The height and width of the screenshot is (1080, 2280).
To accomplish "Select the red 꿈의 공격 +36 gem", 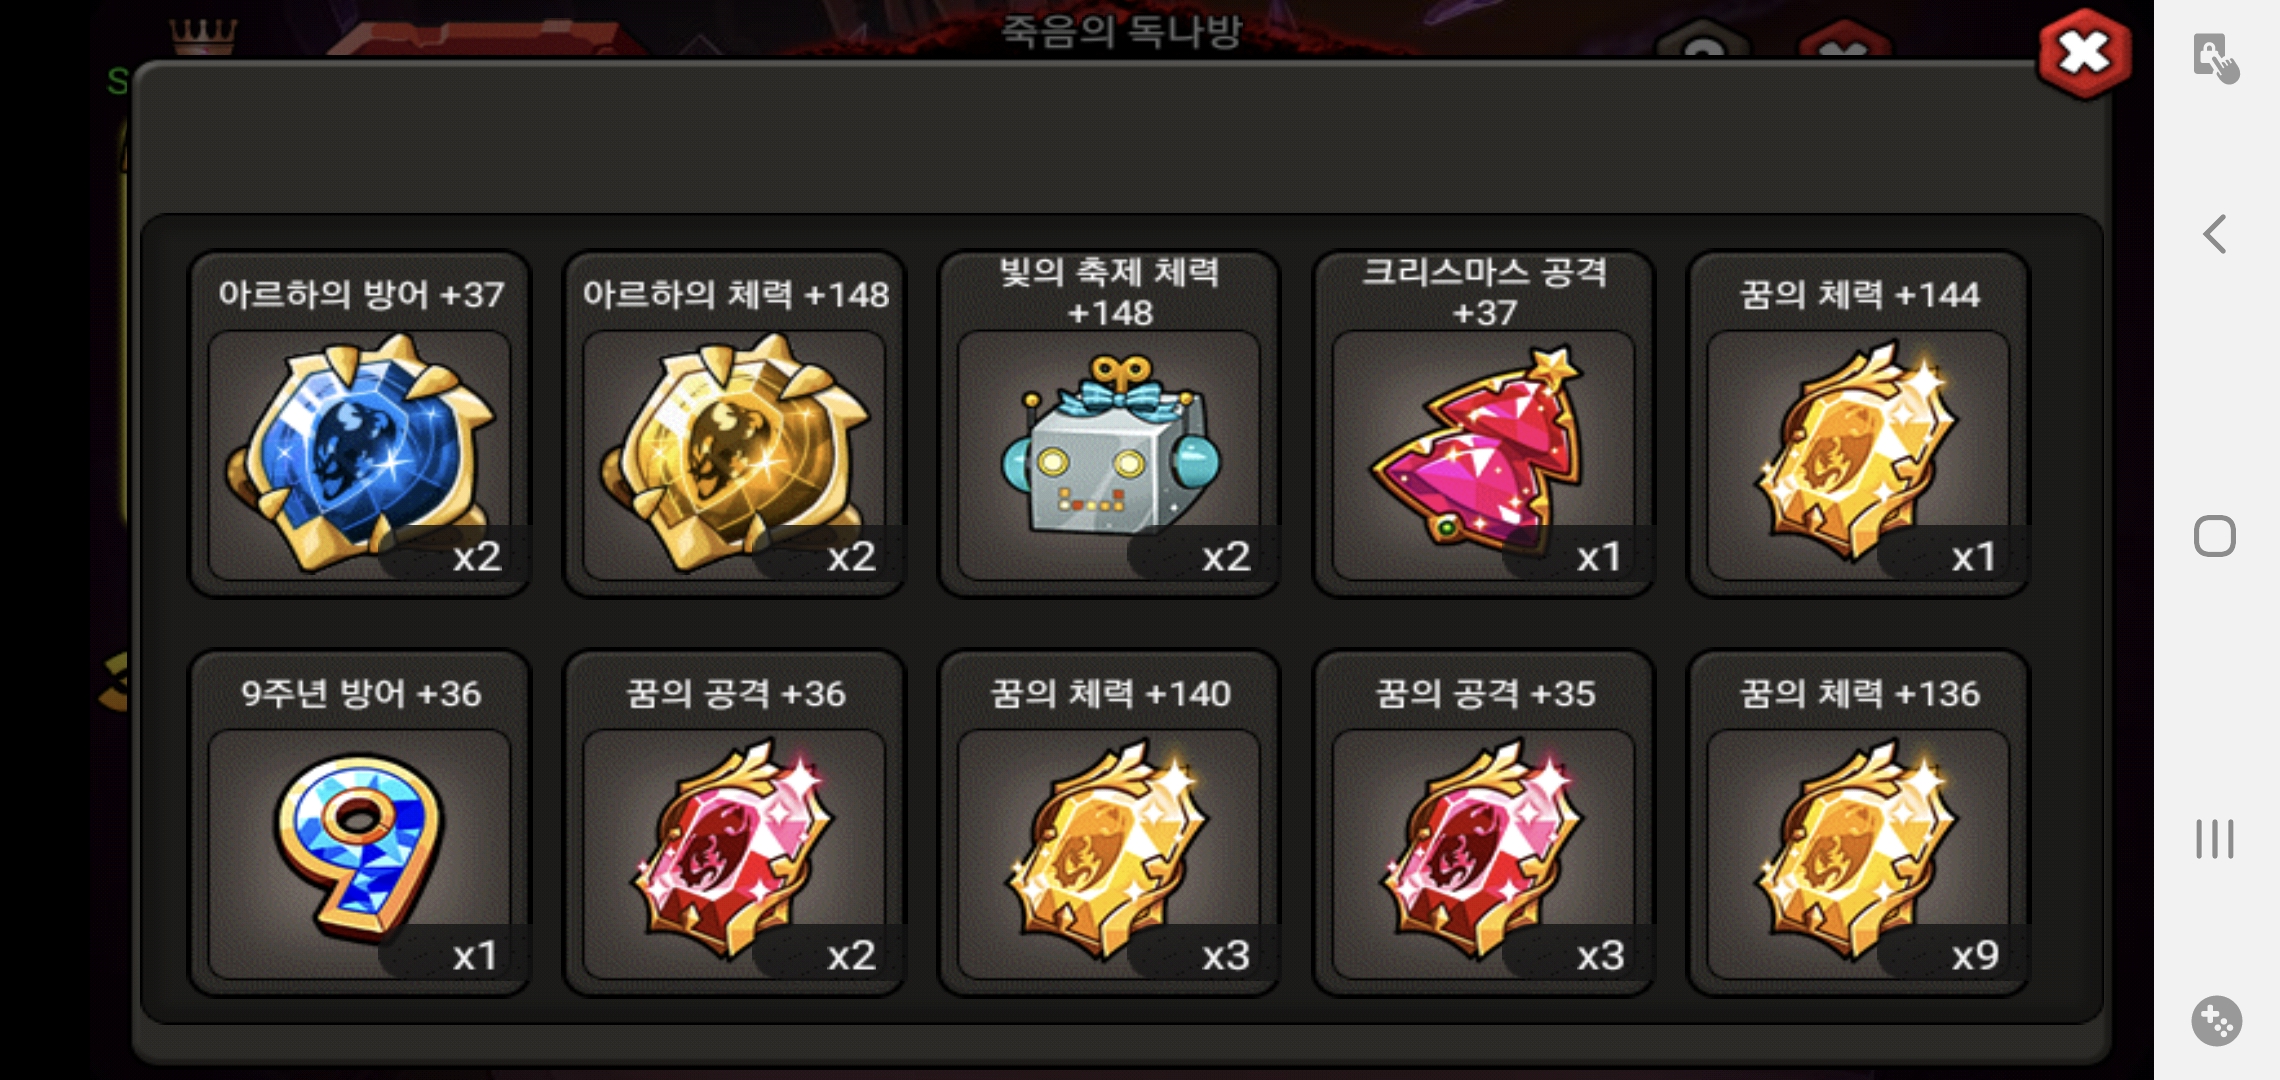I will point(734,854).
